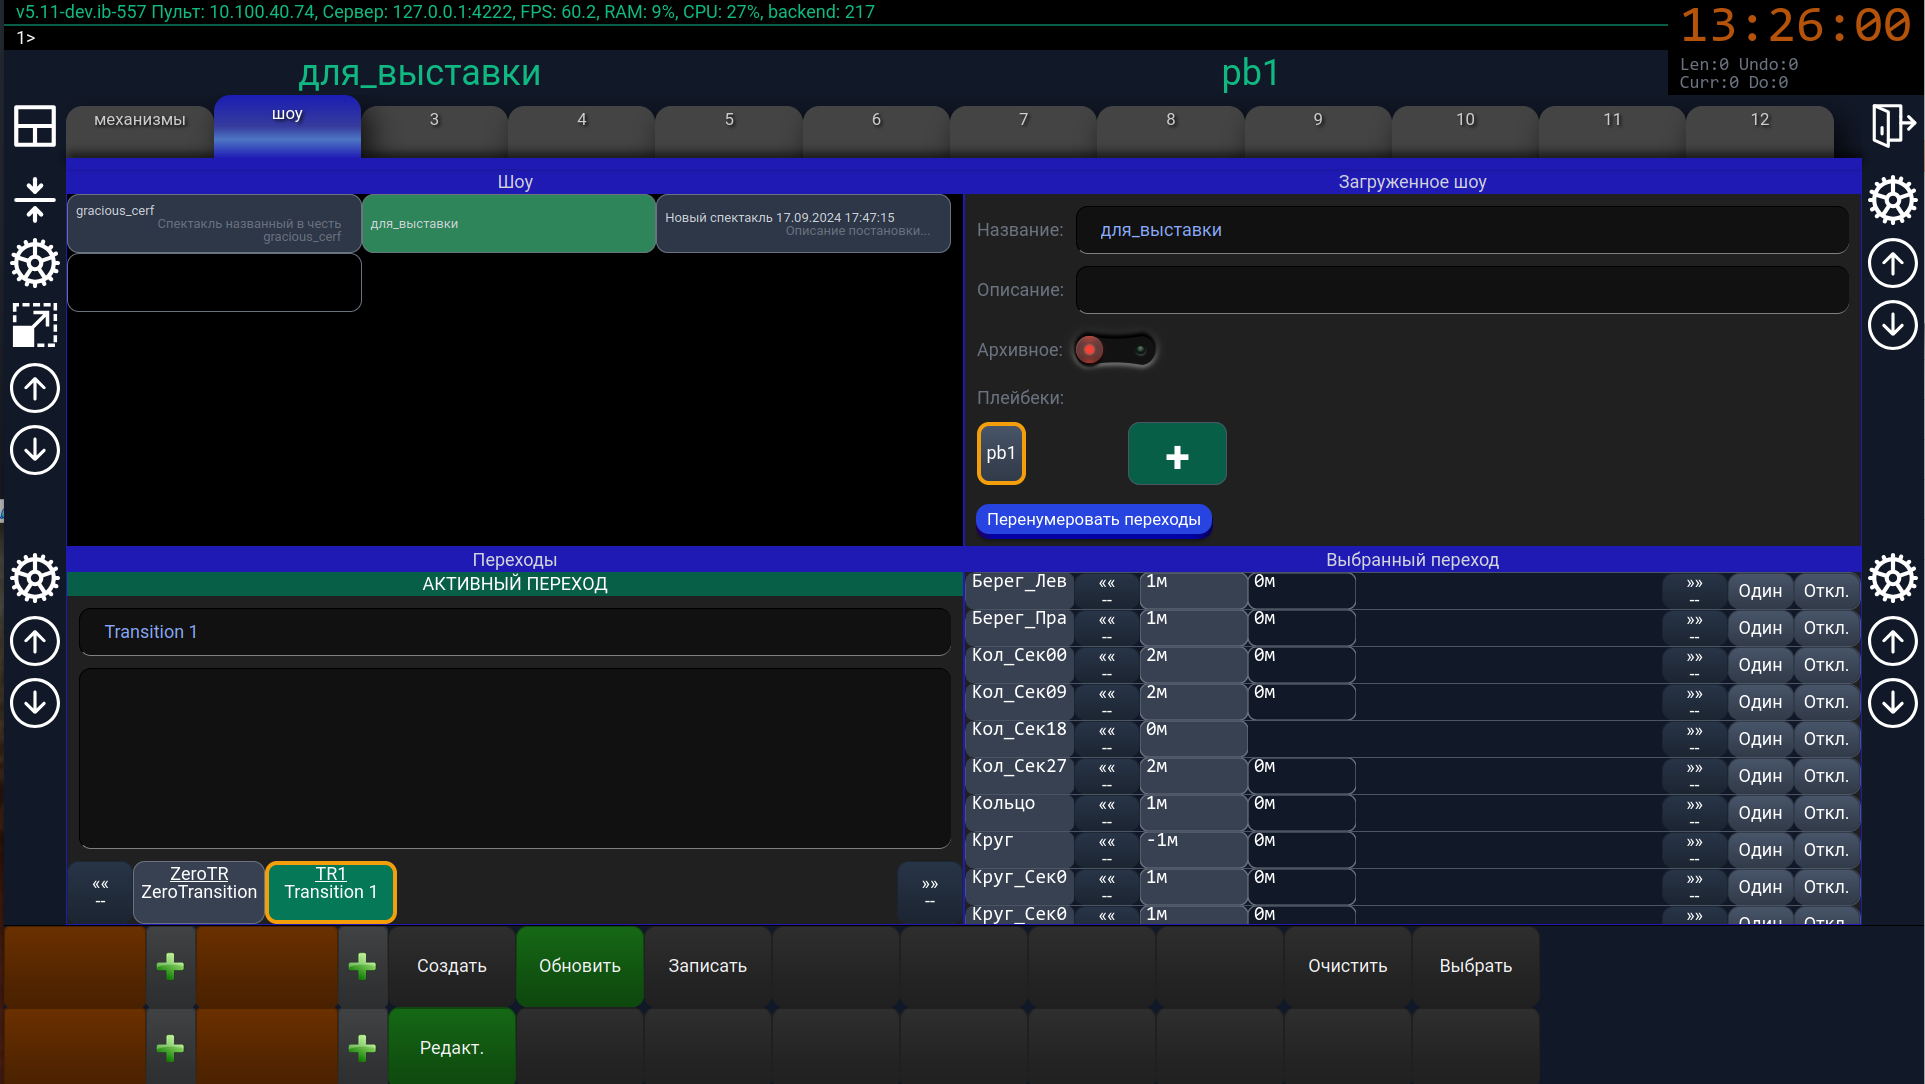Click the resize window icon in left sidebar
Viewport: 1925px width, 1084px height.
(35, 325)
